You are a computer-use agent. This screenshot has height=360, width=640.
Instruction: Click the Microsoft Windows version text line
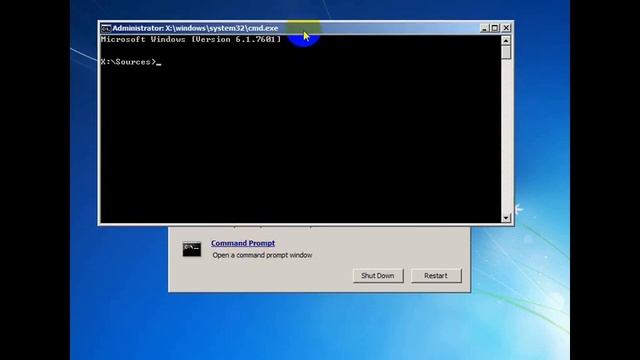coord(191,40)
